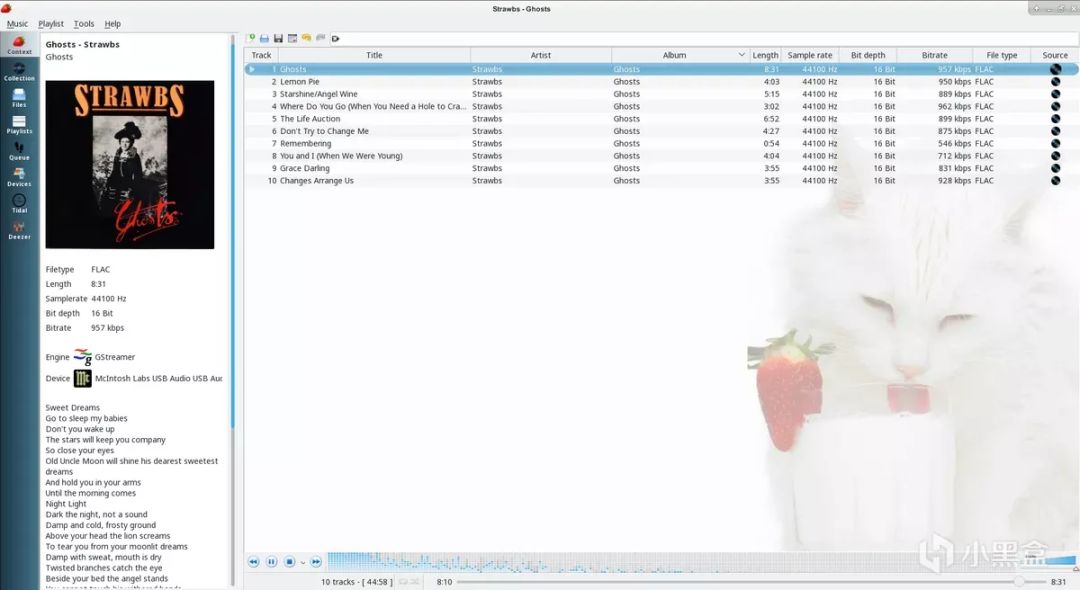
Task: Select track 3 Starshine/Angel Wine
Action: [661, 94]
